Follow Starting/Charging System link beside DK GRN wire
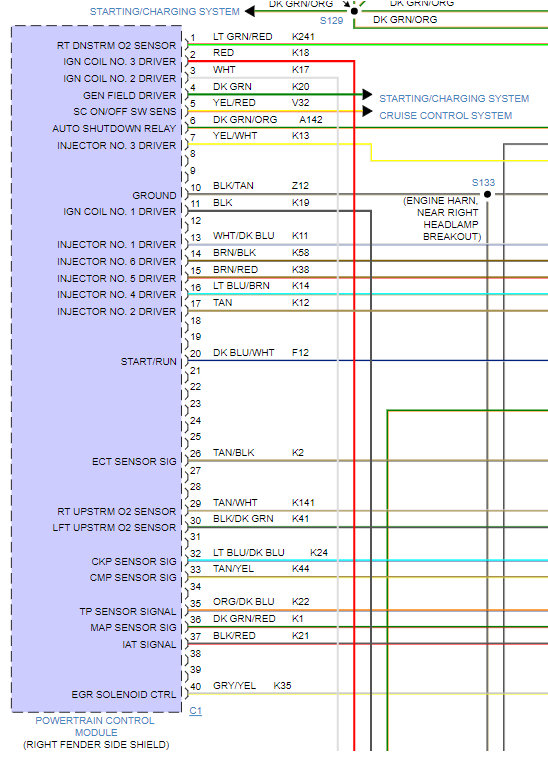Screen dimensions: 548x761 point(454,99)
